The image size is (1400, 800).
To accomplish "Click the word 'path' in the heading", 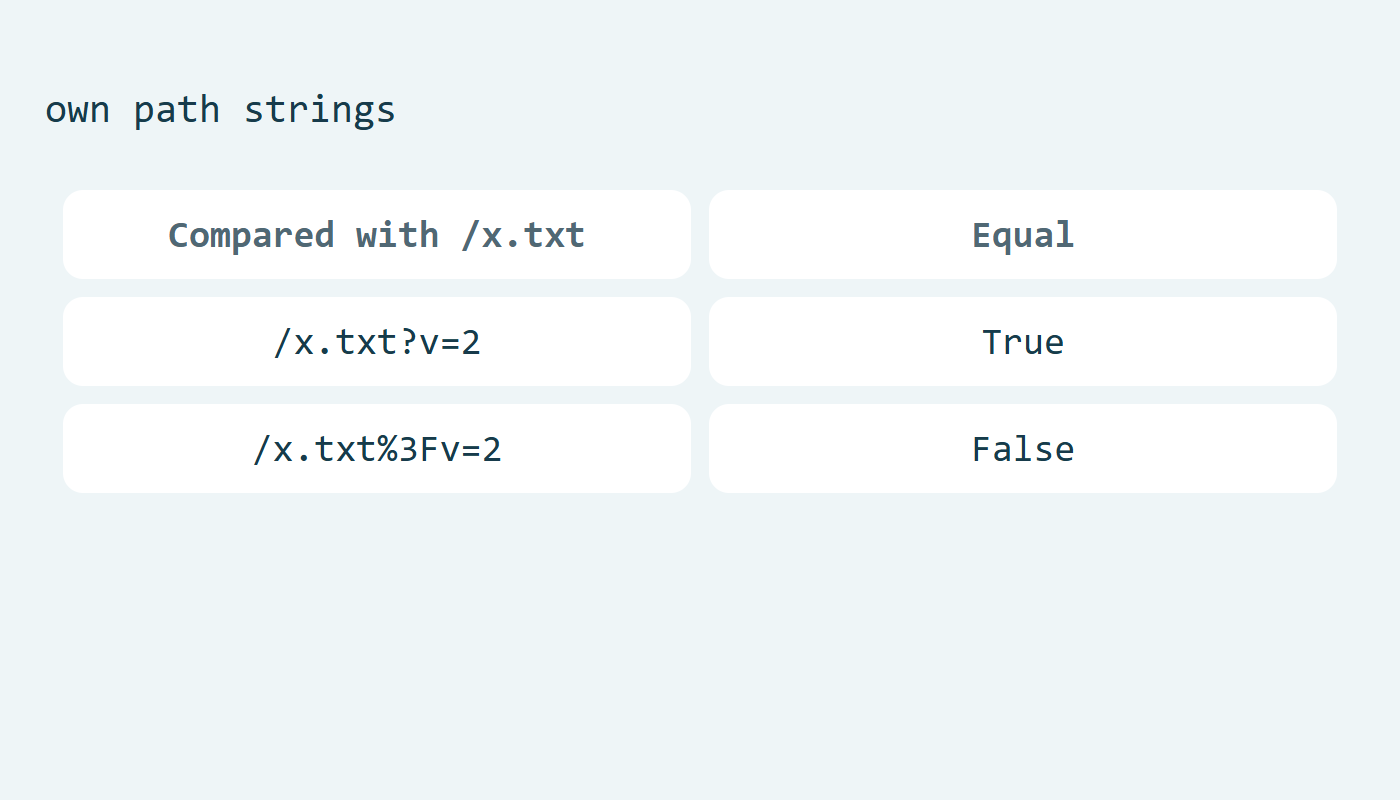I will 177,109.
